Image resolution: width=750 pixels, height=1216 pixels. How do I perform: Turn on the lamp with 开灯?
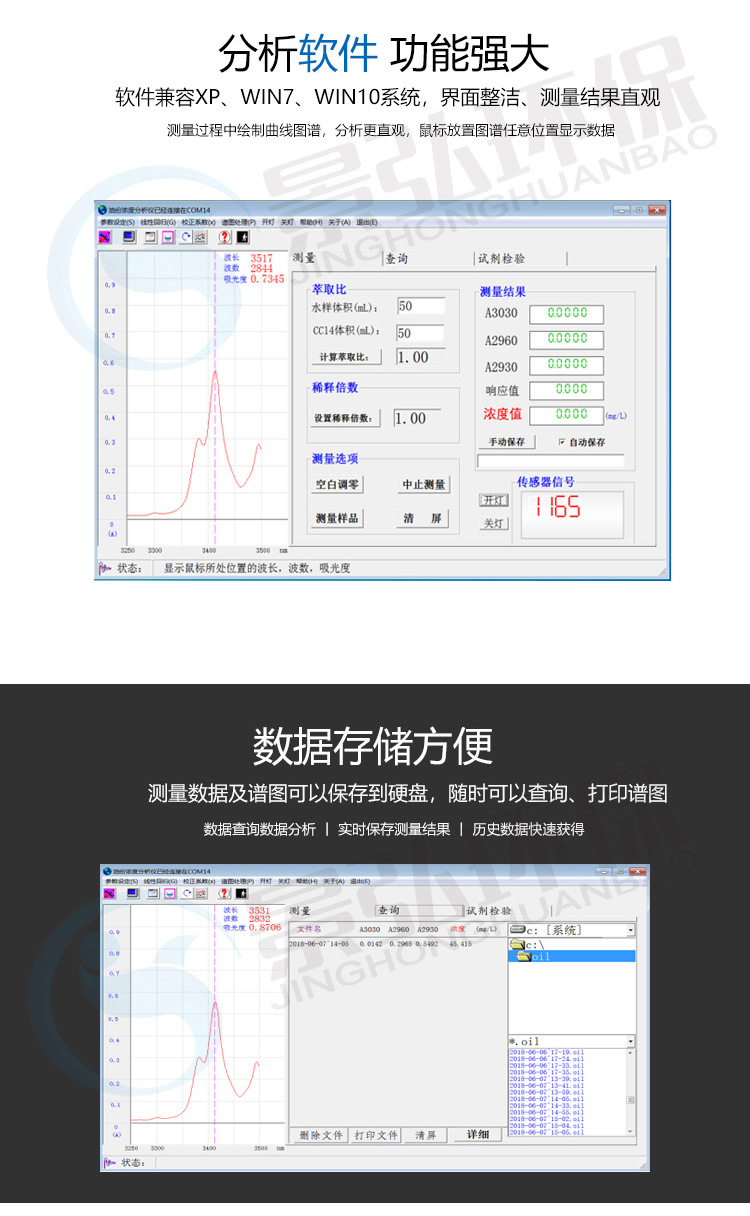coord(495,500)
